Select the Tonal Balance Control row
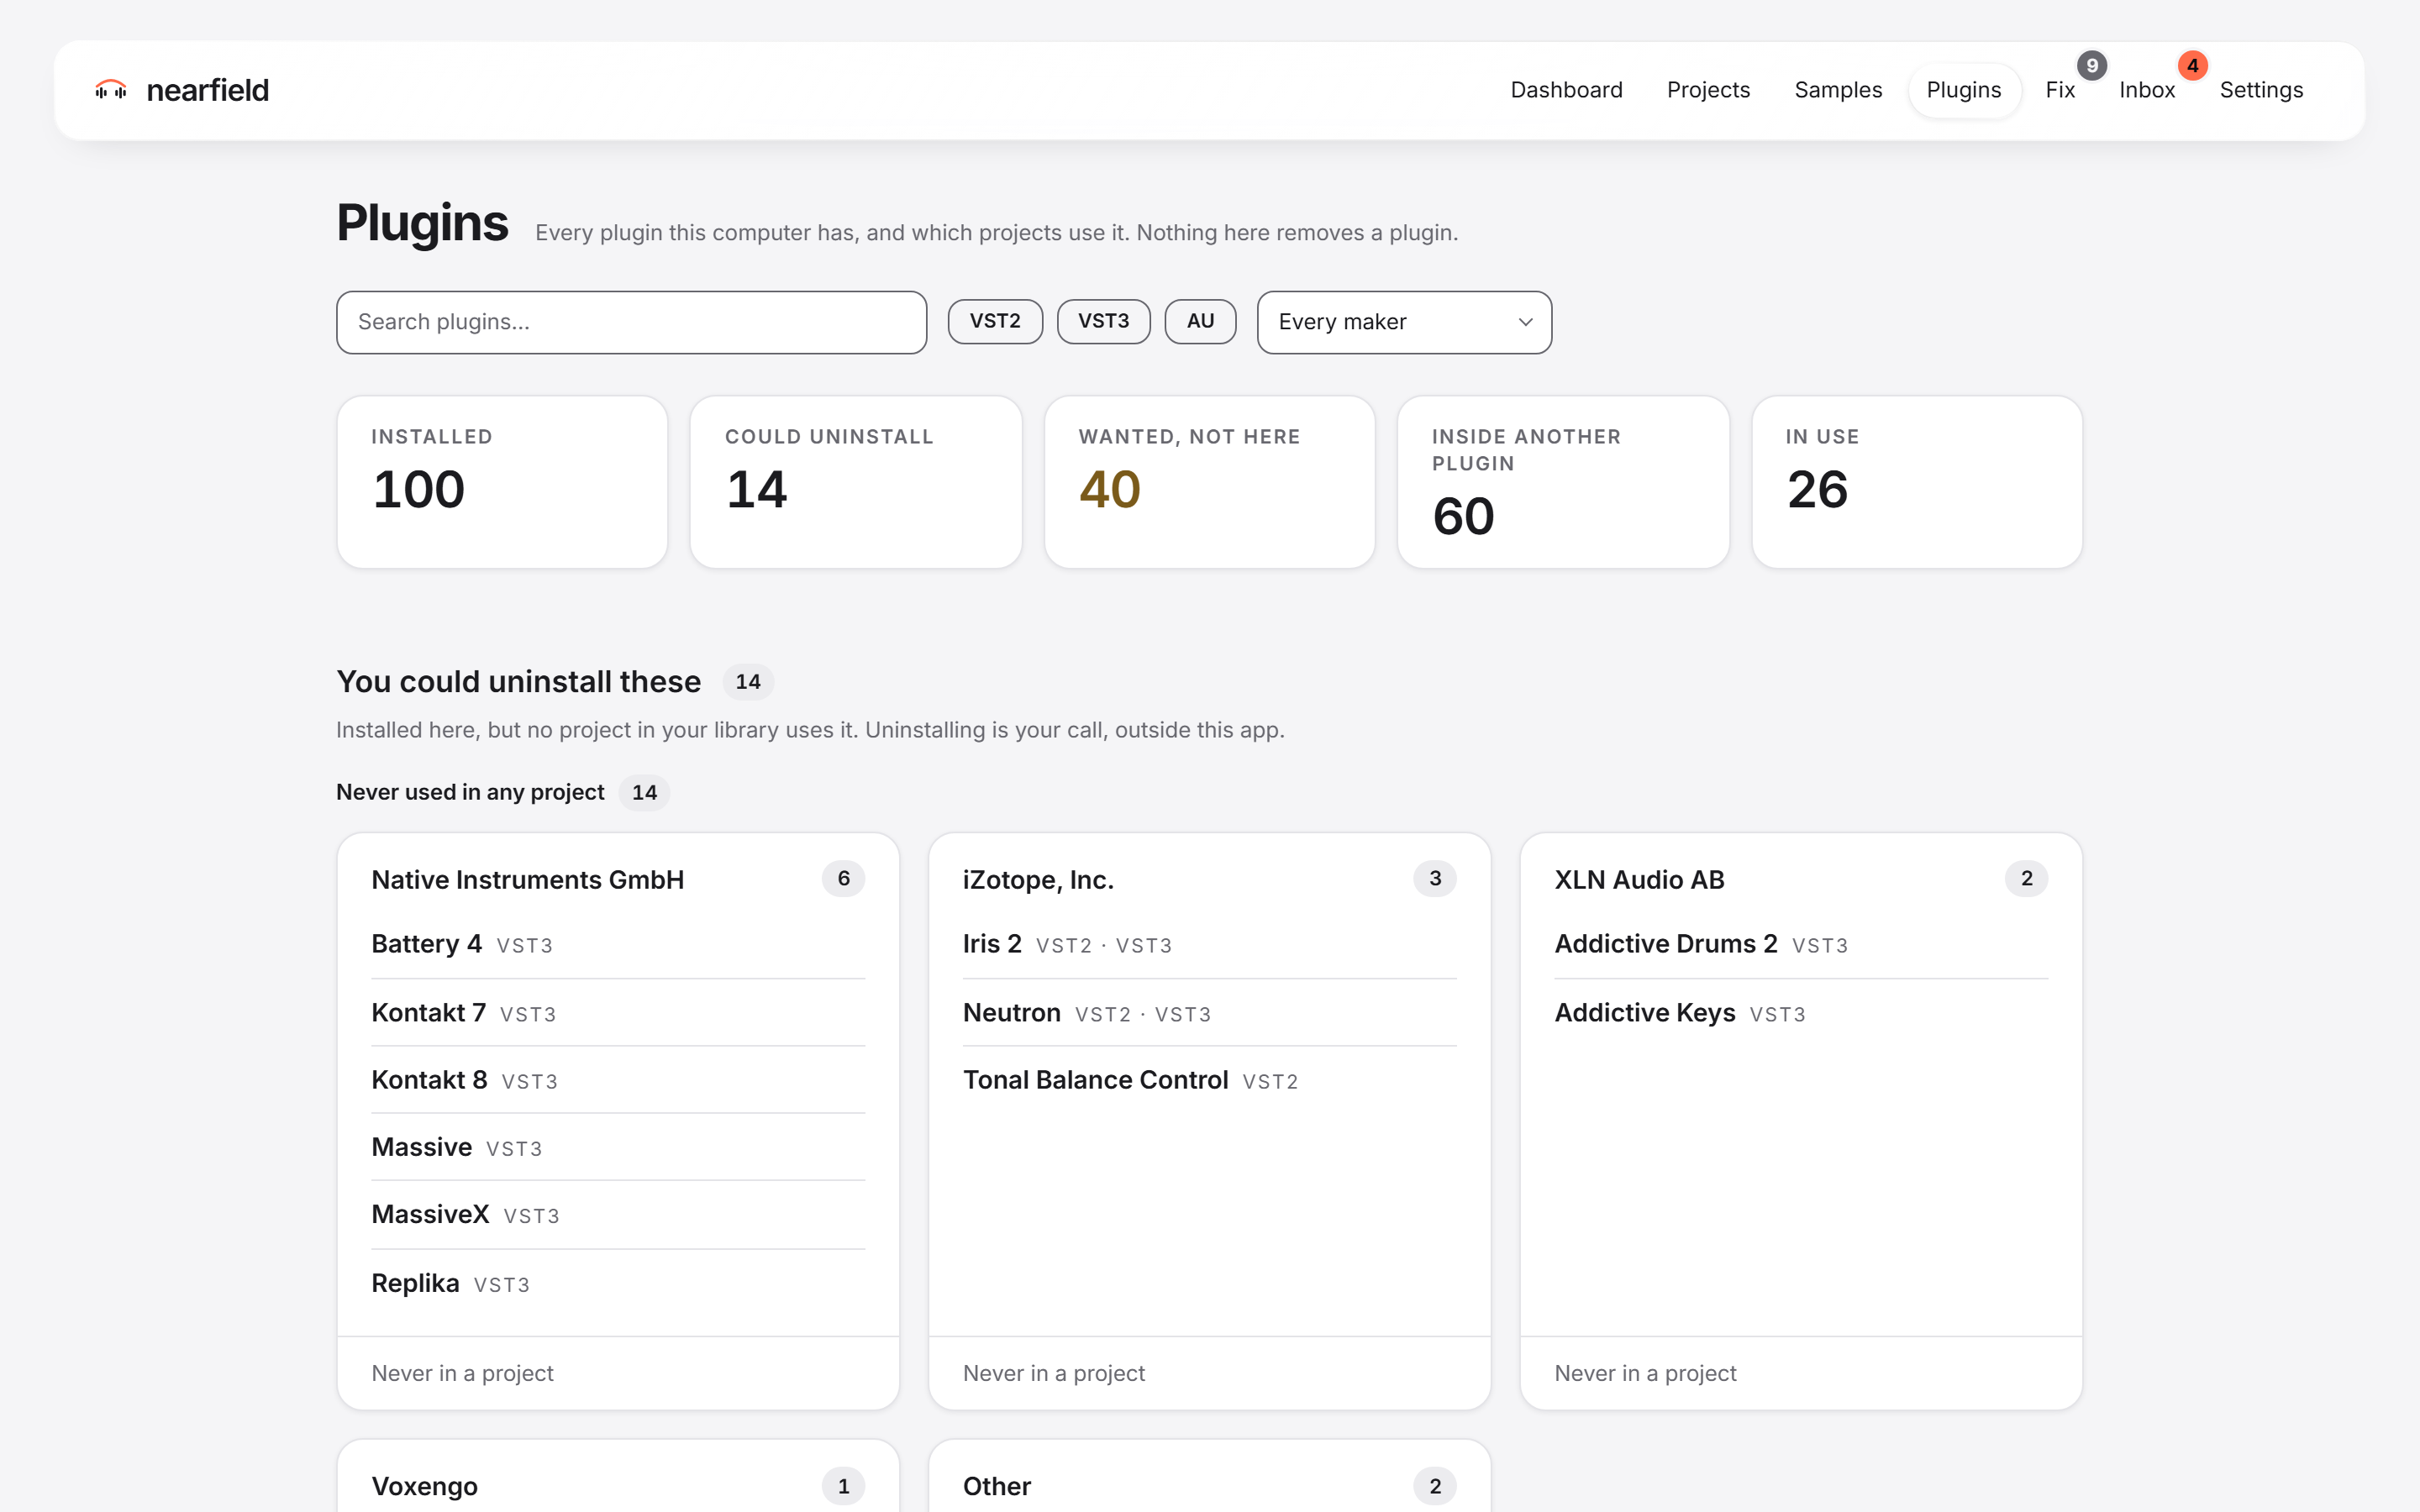The width and height of the screenshot is (2420, 1512). 1209,1080
